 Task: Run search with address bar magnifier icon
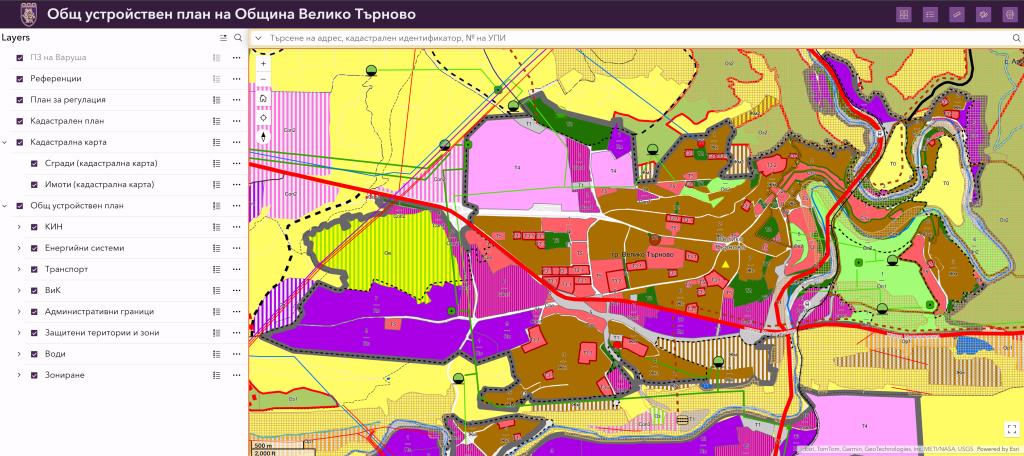click(1016, 39)
